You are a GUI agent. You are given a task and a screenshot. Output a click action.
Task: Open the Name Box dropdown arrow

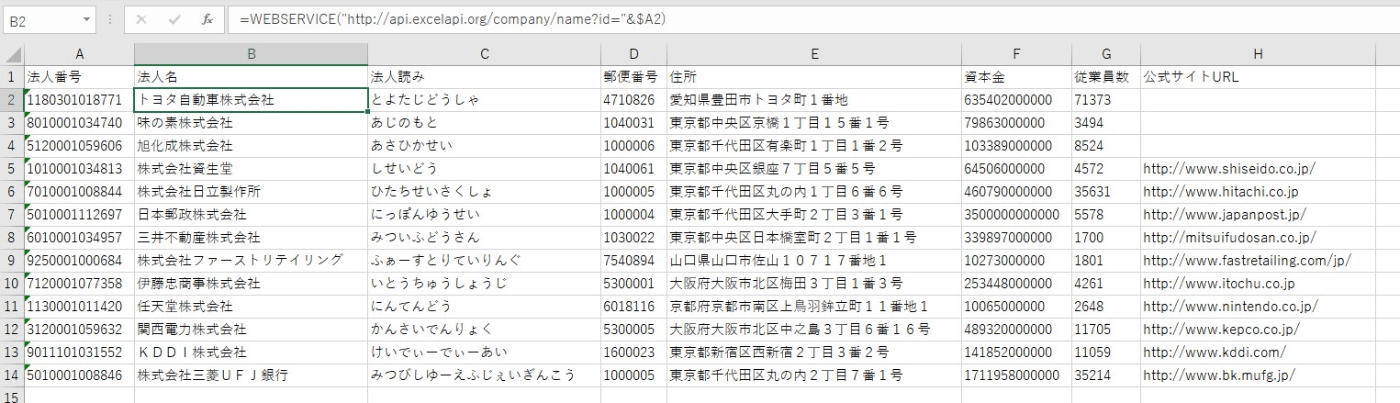coord(87,19)
